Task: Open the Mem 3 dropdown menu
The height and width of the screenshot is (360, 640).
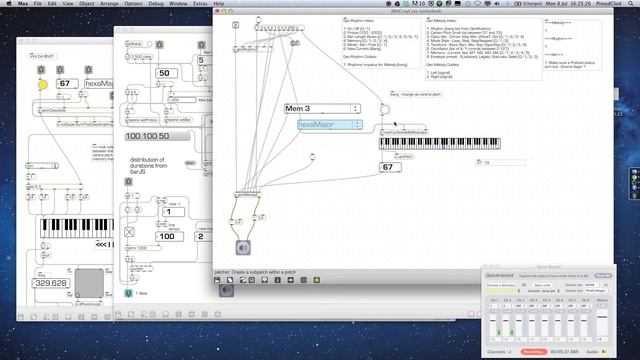Action: tap(322, 109)
